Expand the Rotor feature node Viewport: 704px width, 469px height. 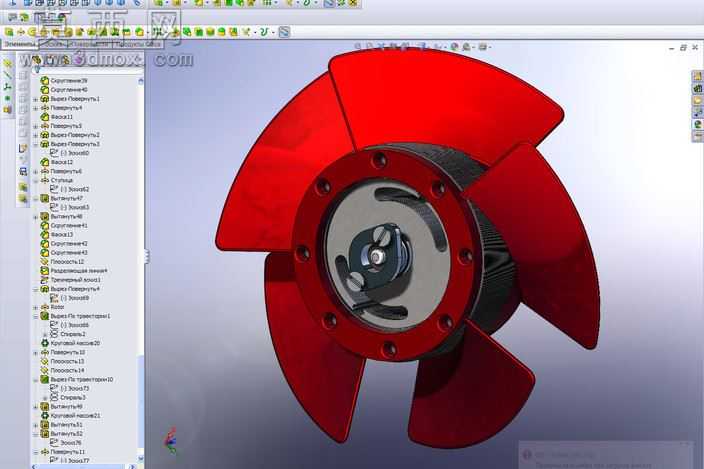point(36,307)
